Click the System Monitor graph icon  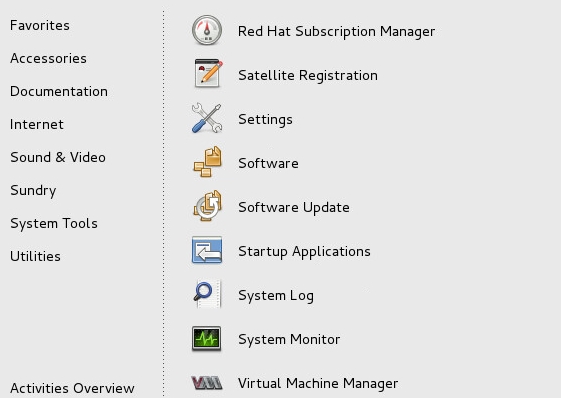(206, 338)
